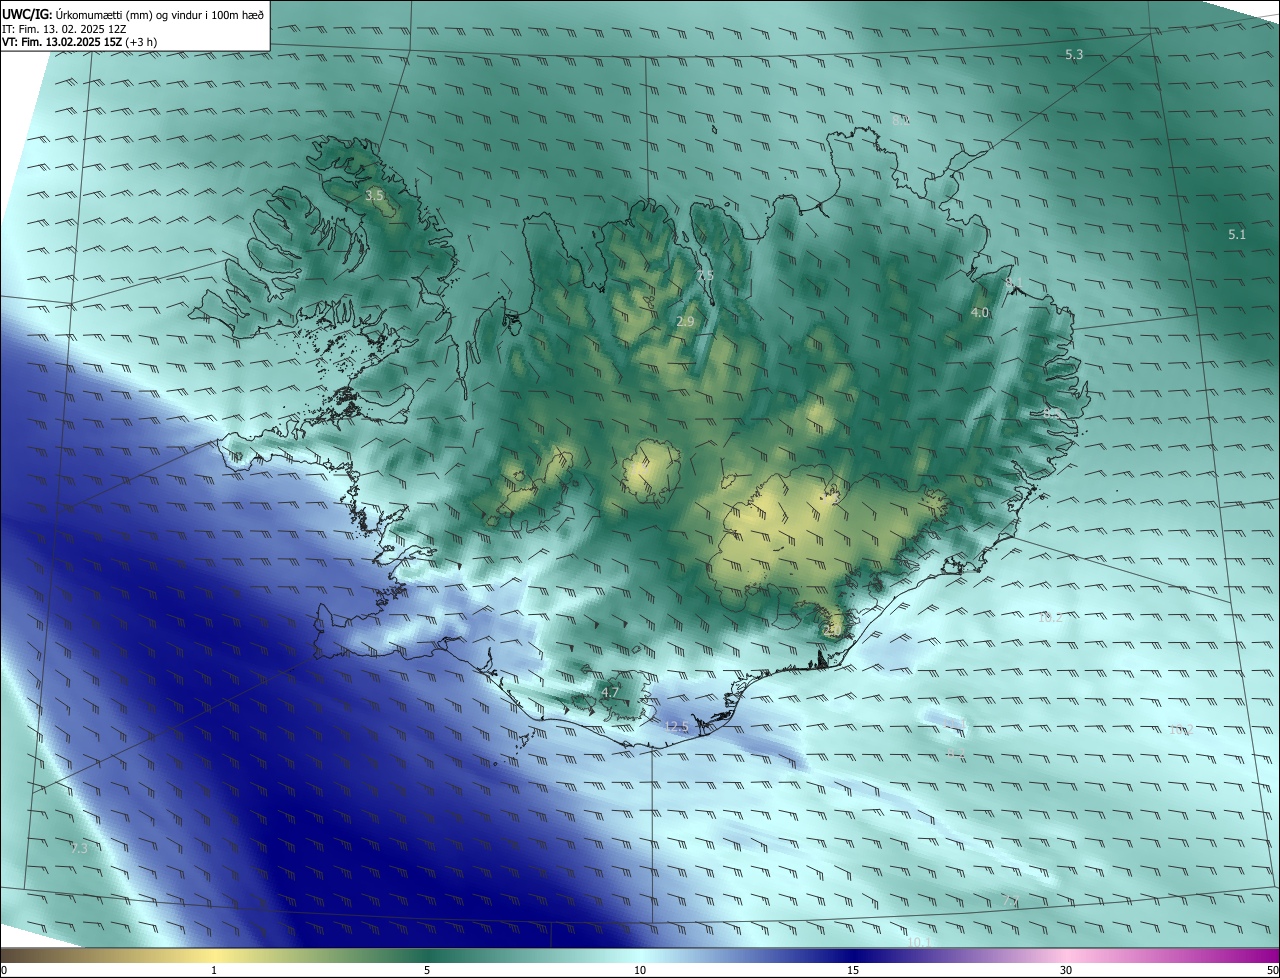The image size is (1280, 978).
Task: Click the 7.7 value label on the map
Action: click(x=1011, y=901)
